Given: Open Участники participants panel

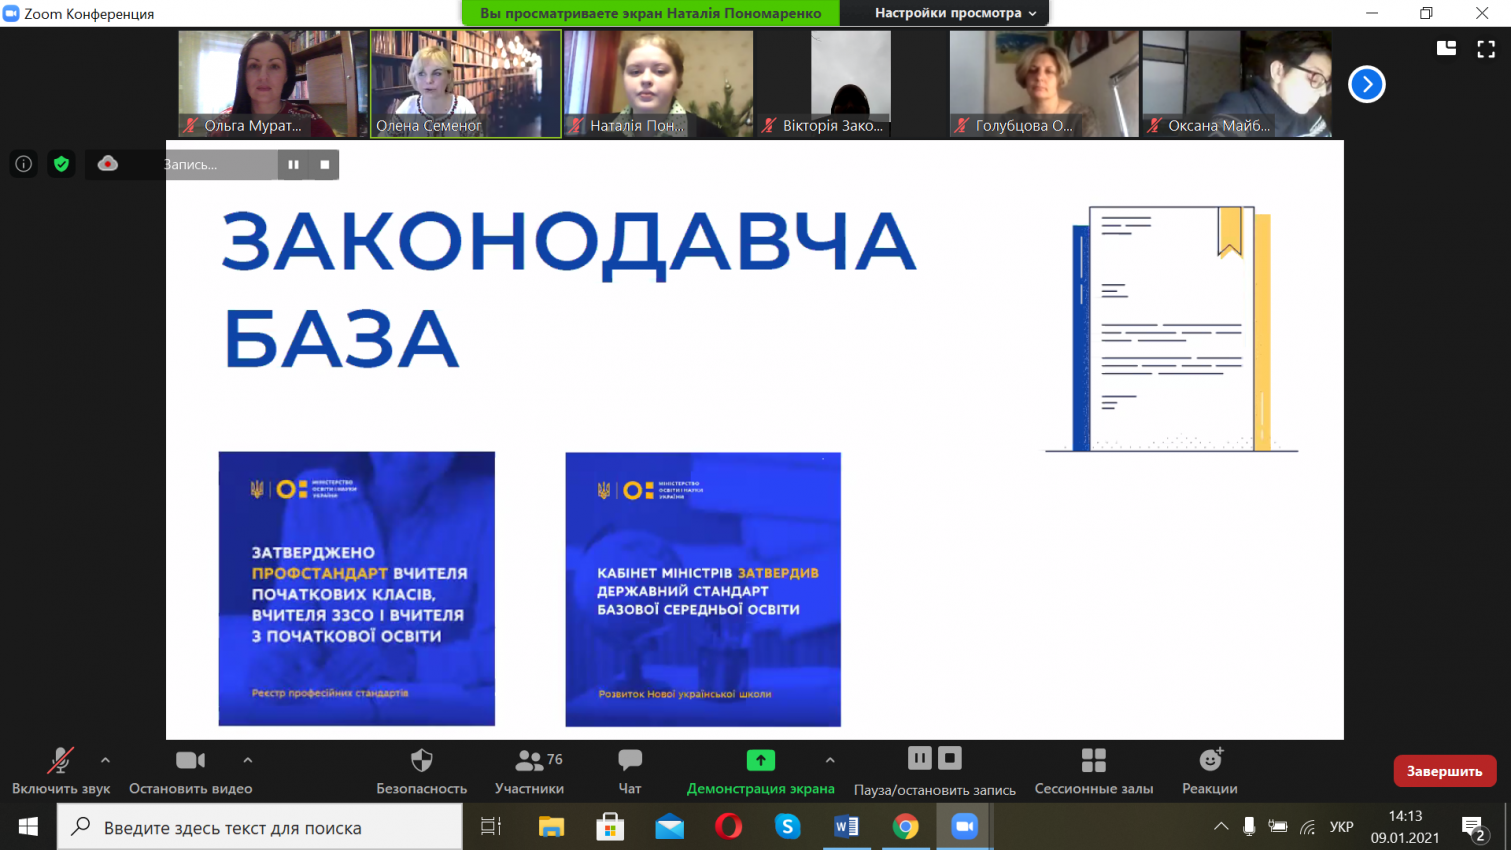Looking at the screenshot, I should [530, 772].
